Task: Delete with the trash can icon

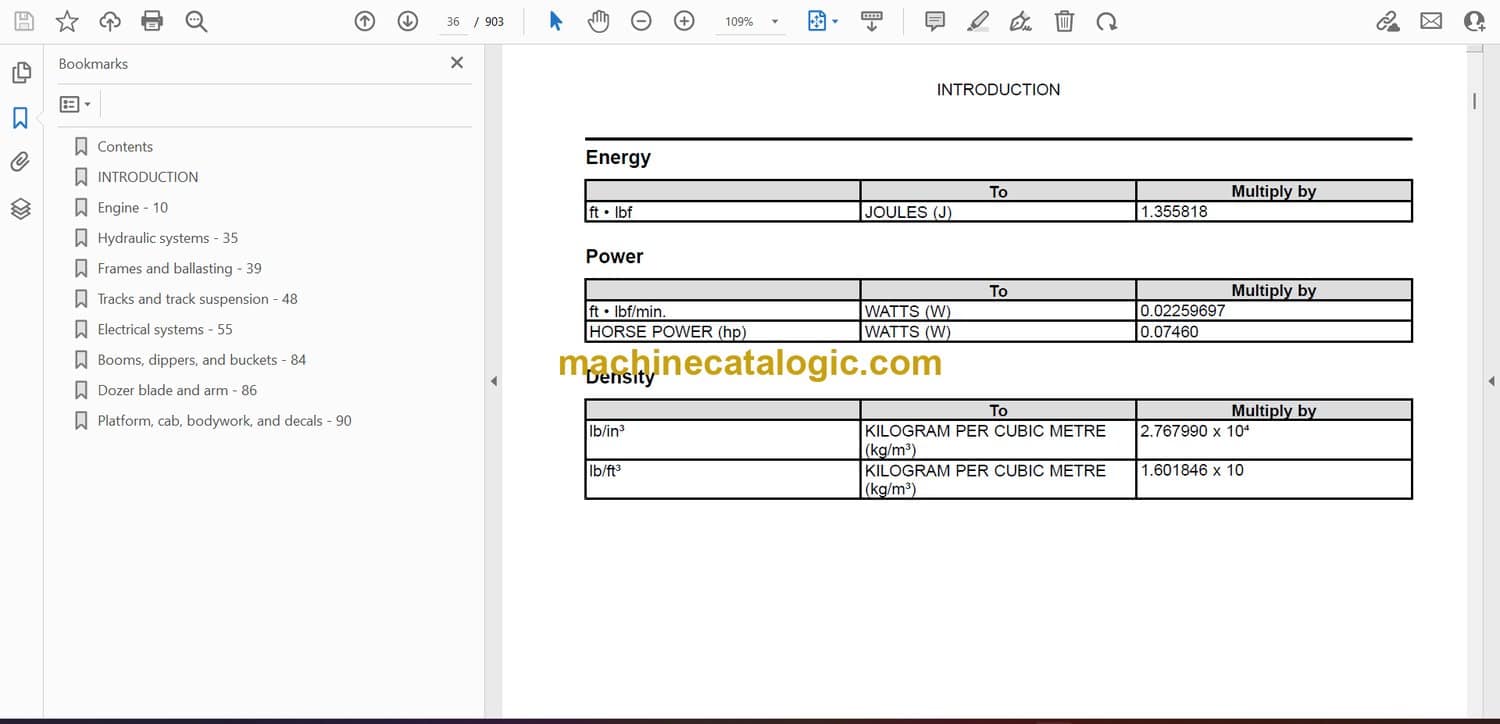Action: (1064, 21)
